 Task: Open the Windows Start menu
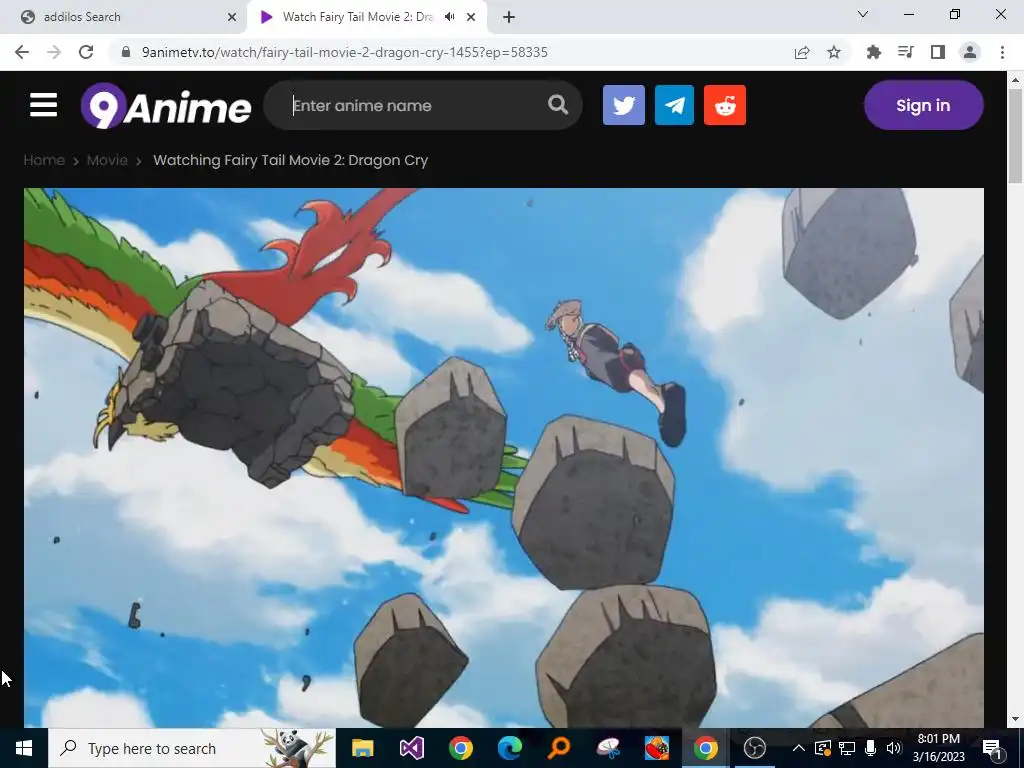(24, 748)
